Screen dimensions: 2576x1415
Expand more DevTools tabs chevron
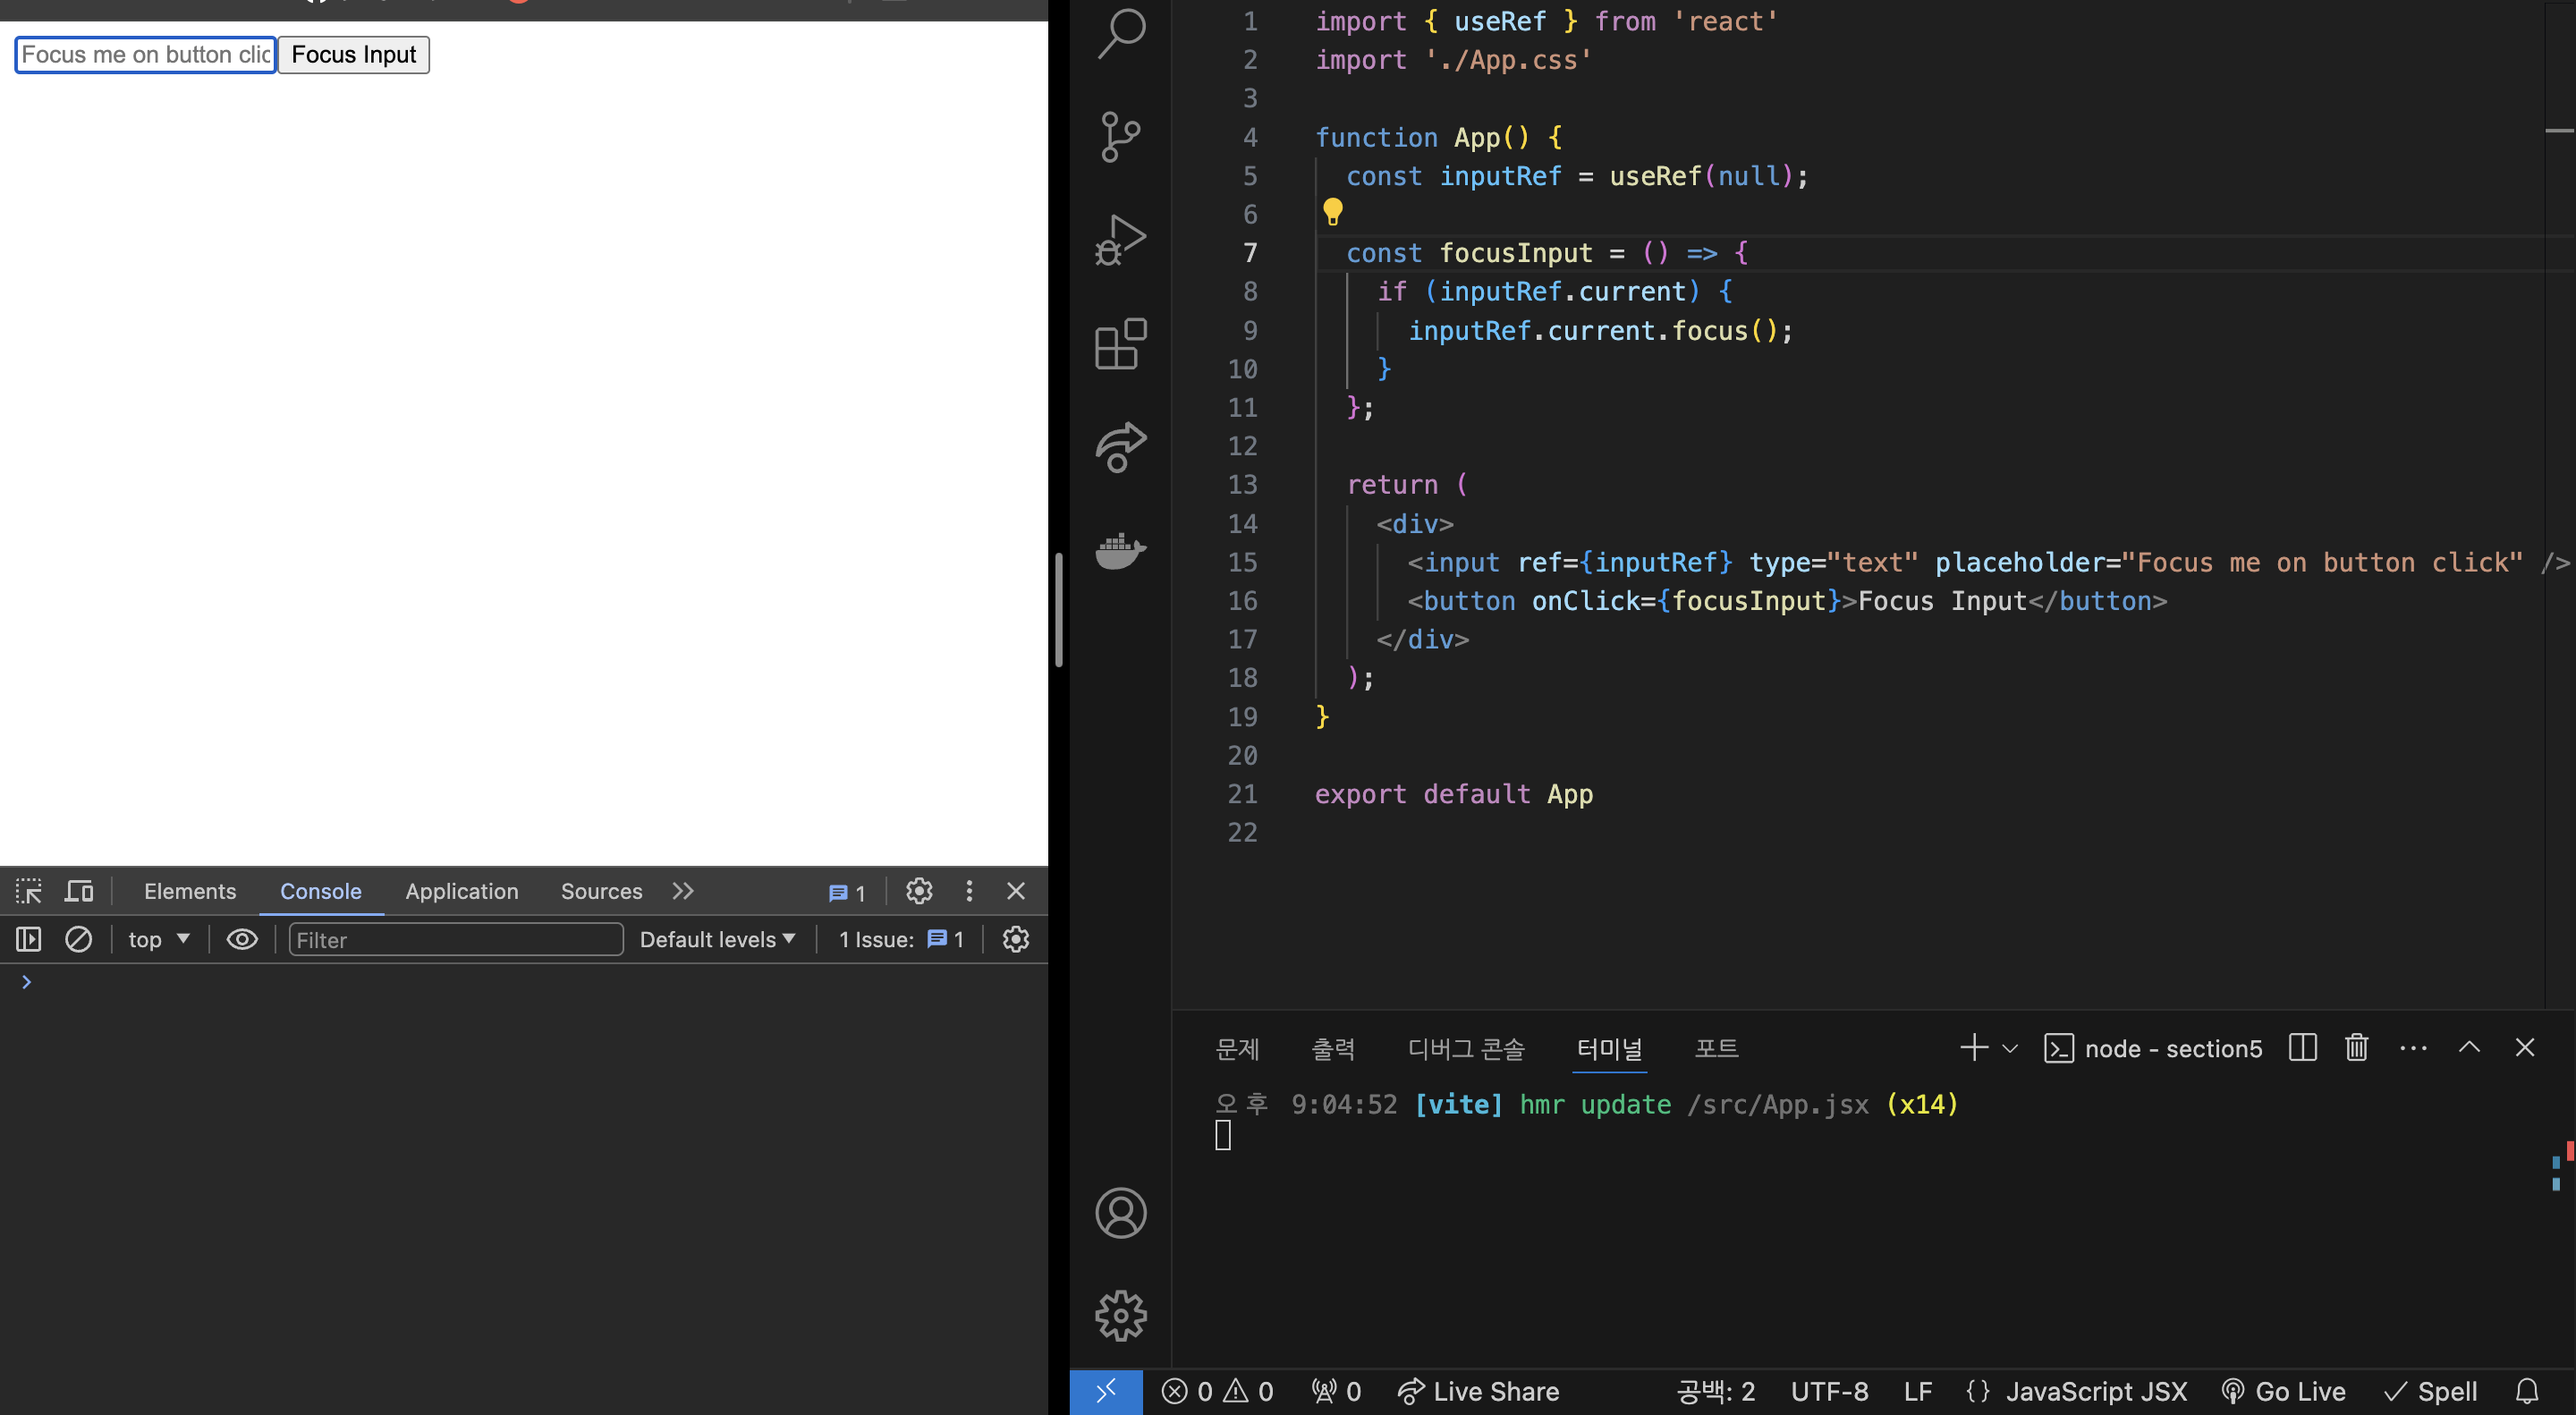683,891
